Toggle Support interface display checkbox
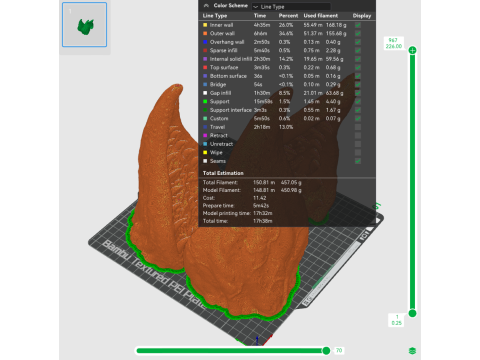Viewport: 480px width, 360px height. [x=358, y=110]
